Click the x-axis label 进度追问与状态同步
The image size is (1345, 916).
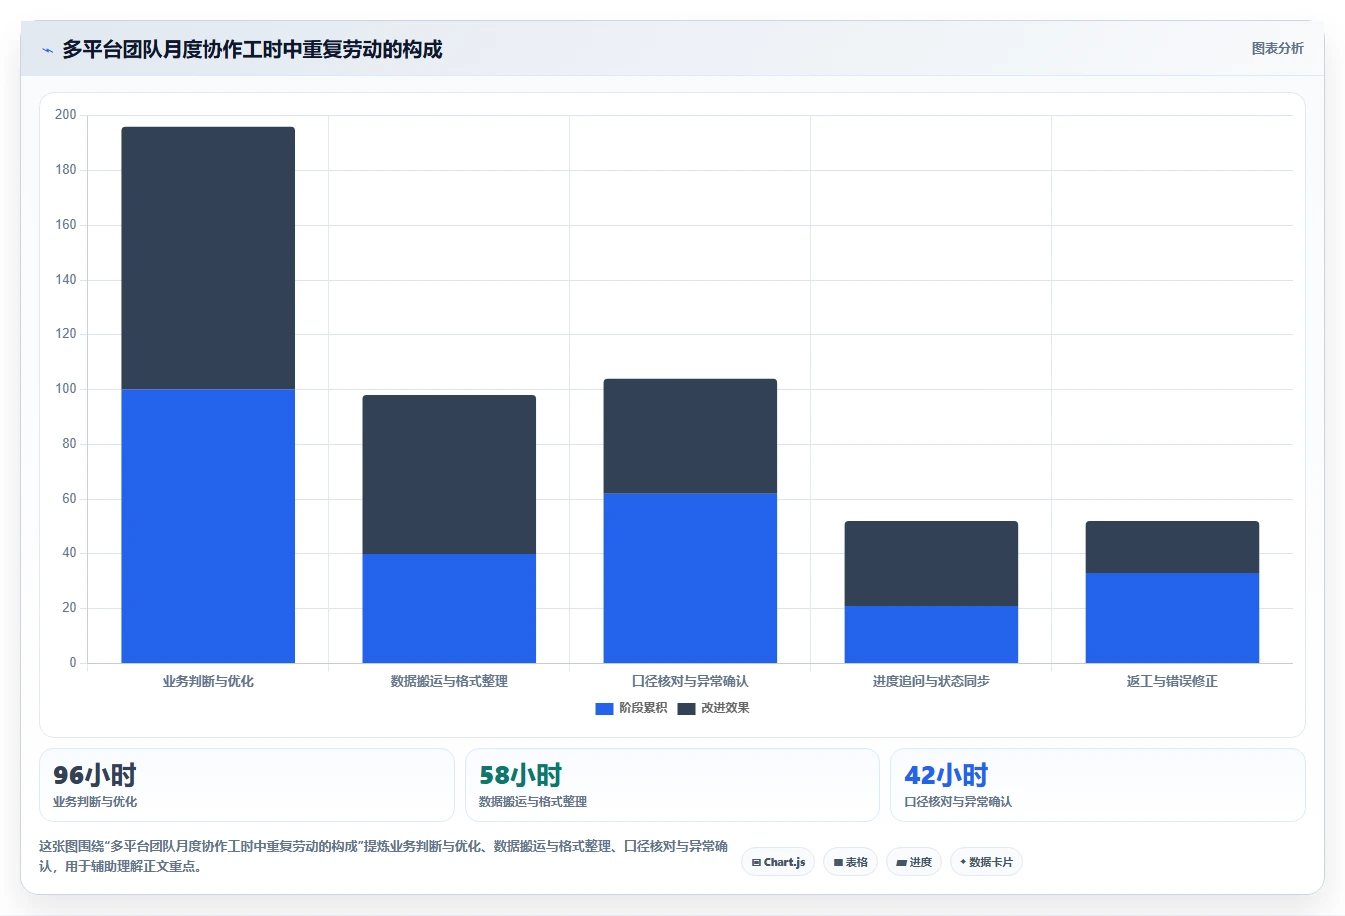[x=931, y=681]
